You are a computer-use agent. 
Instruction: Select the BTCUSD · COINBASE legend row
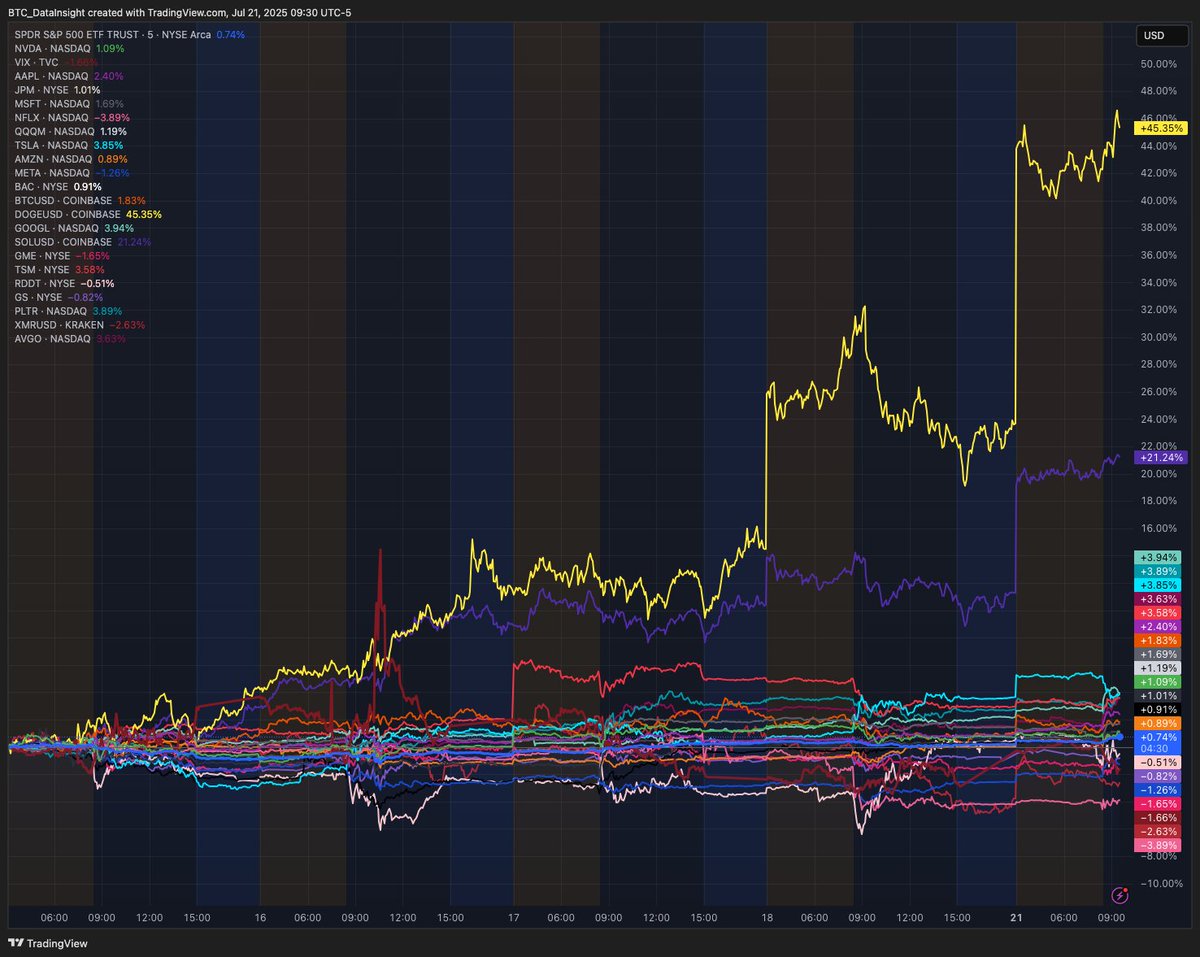pyautogui.click(x=80, y=201)
